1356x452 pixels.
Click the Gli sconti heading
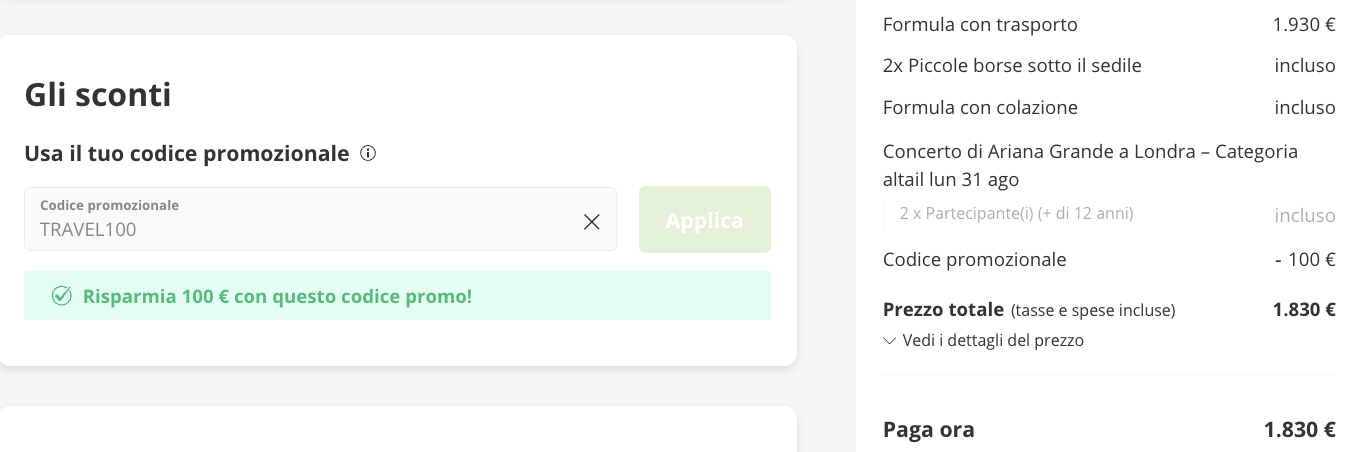[x=98, y=95]
